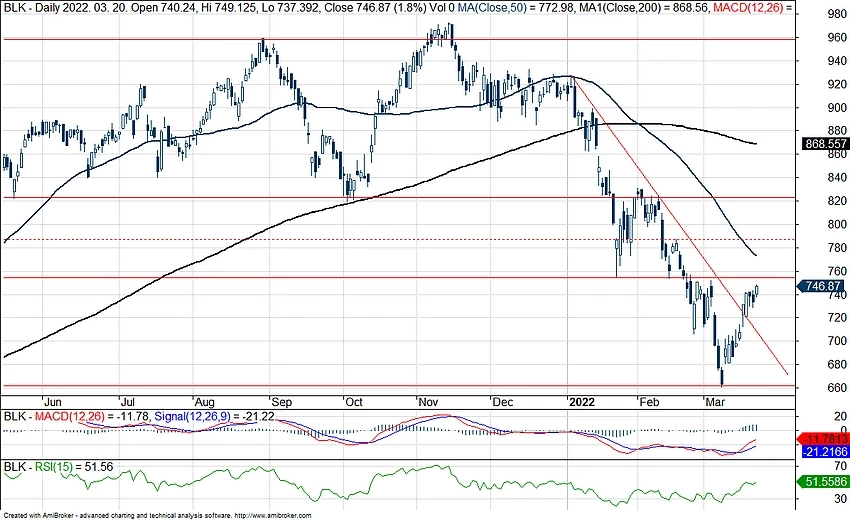Click the RSI(15) = 51.56 pane label
Image resolution: width=850 pixels, height=520 pixels.
(x=74, y=467)
